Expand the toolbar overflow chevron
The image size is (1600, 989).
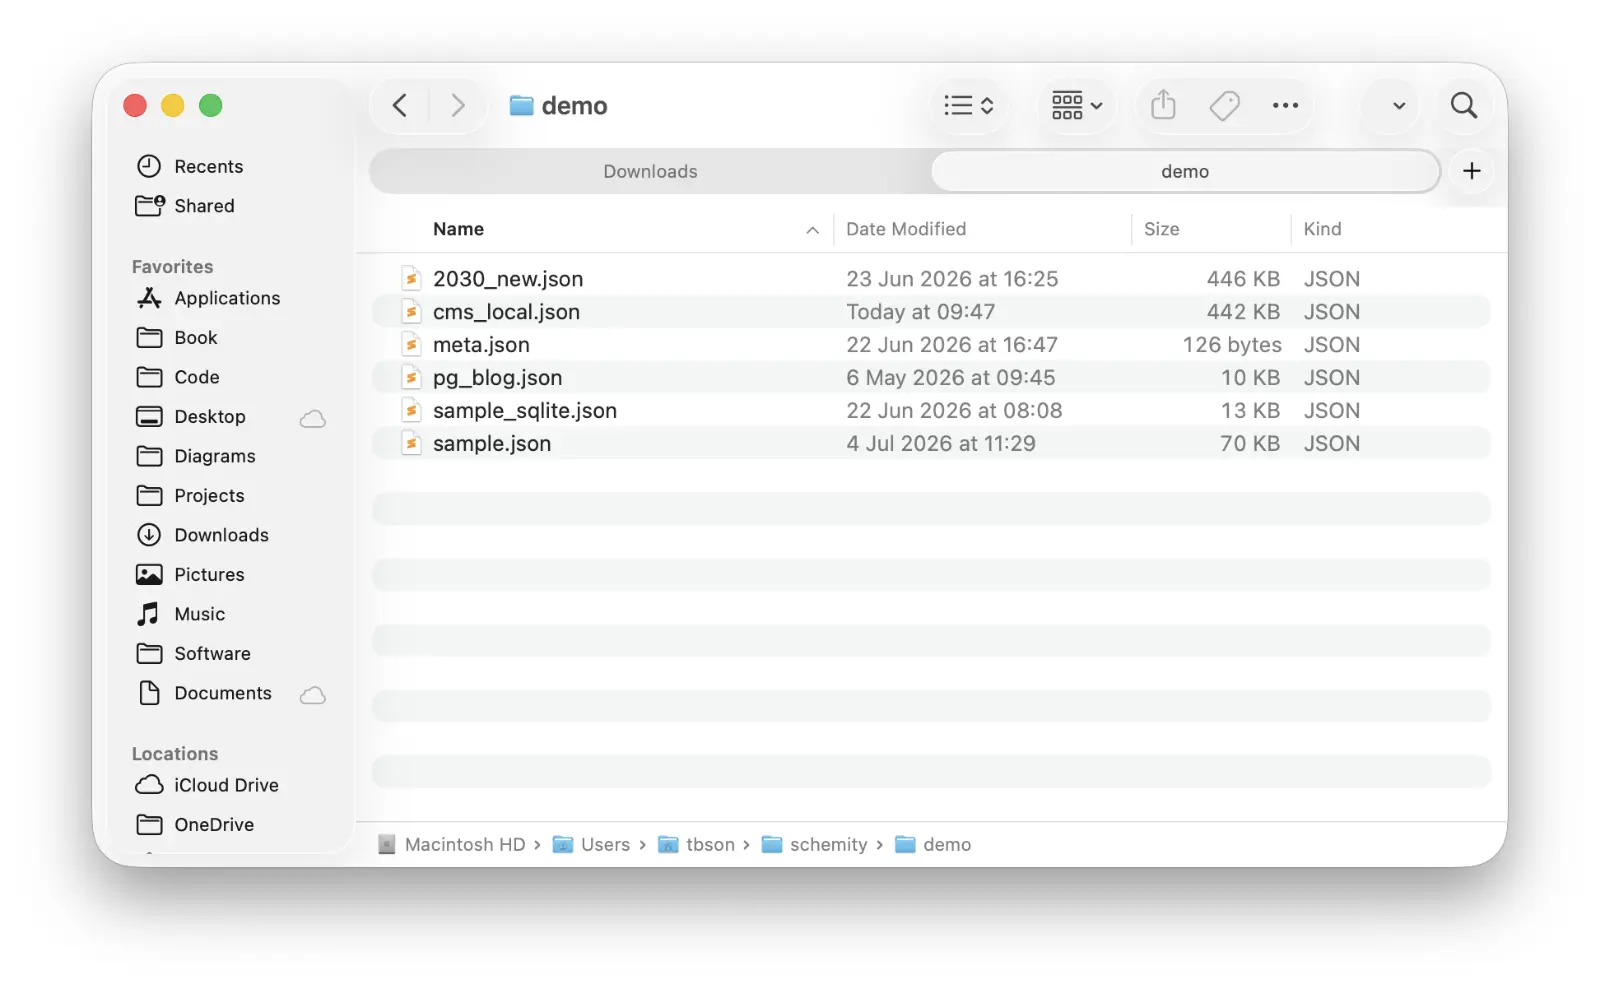(x=1399, y=105)
